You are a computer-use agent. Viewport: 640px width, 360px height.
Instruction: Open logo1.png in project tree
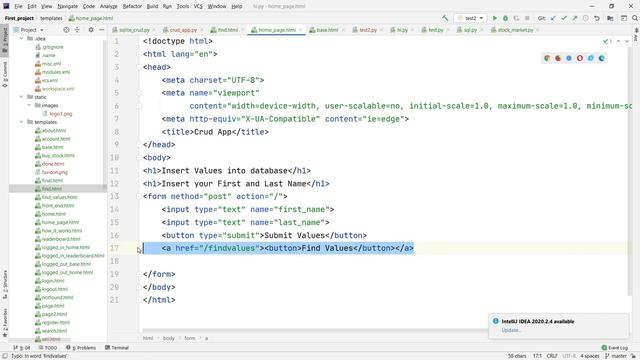pos(60,113)
